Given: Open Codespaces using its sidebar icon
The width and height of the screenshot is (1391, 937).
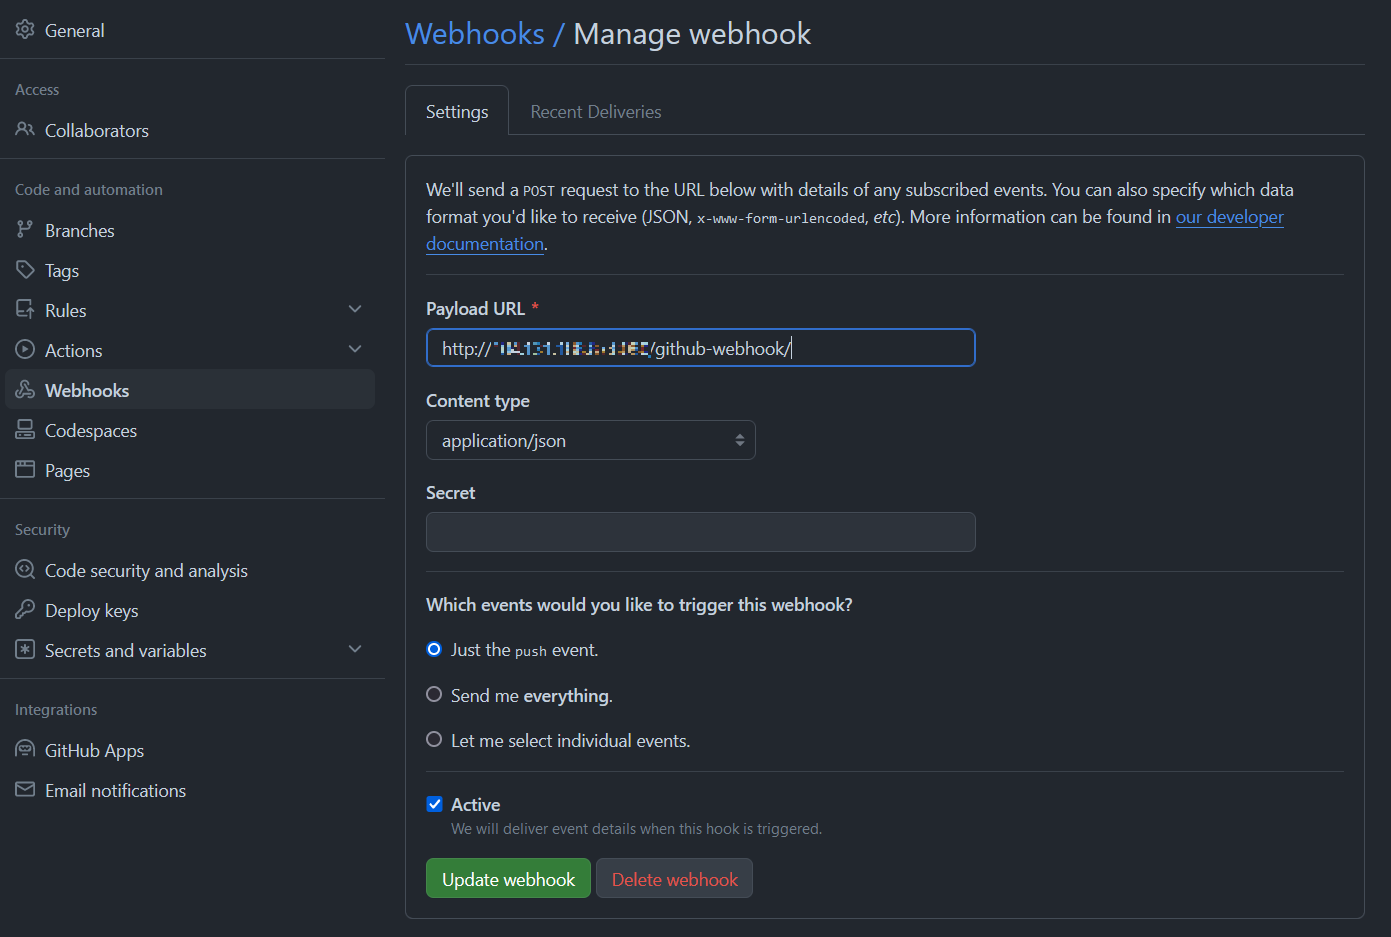Looking at the screenshot, I should [x=25, y=430].
